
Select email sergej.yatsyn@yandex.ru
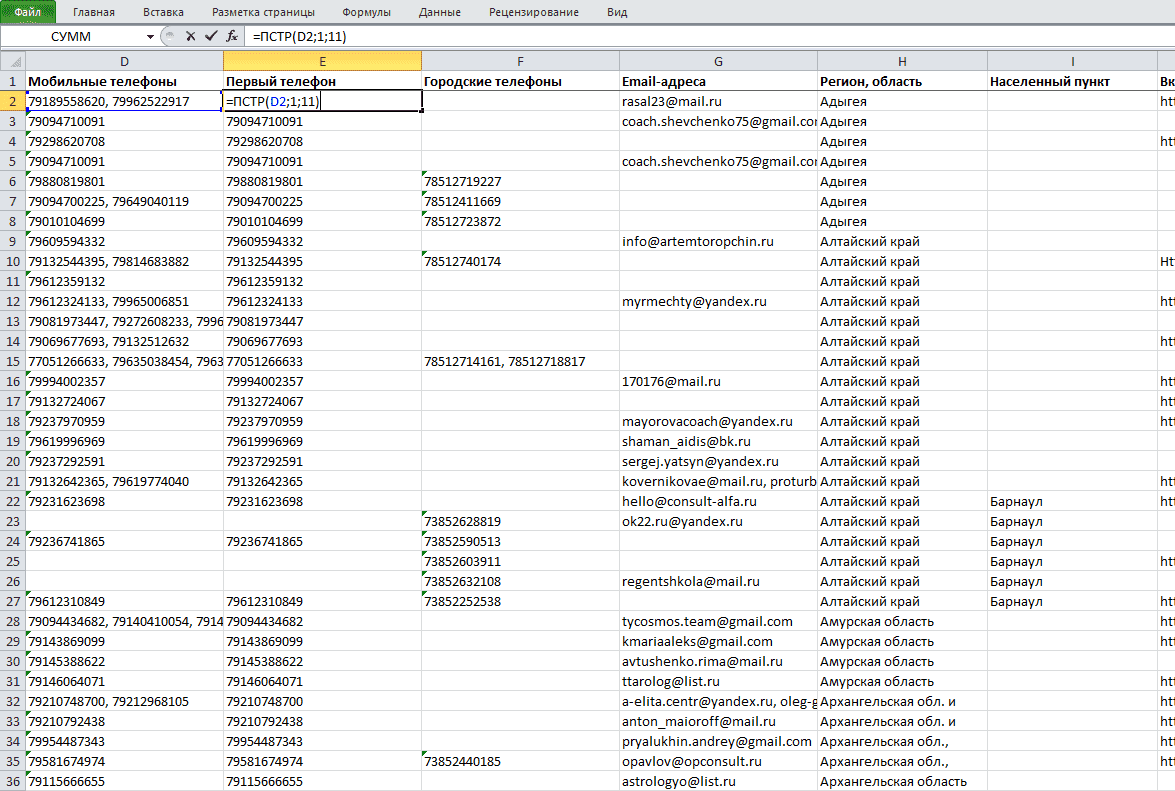click(718, 461)
